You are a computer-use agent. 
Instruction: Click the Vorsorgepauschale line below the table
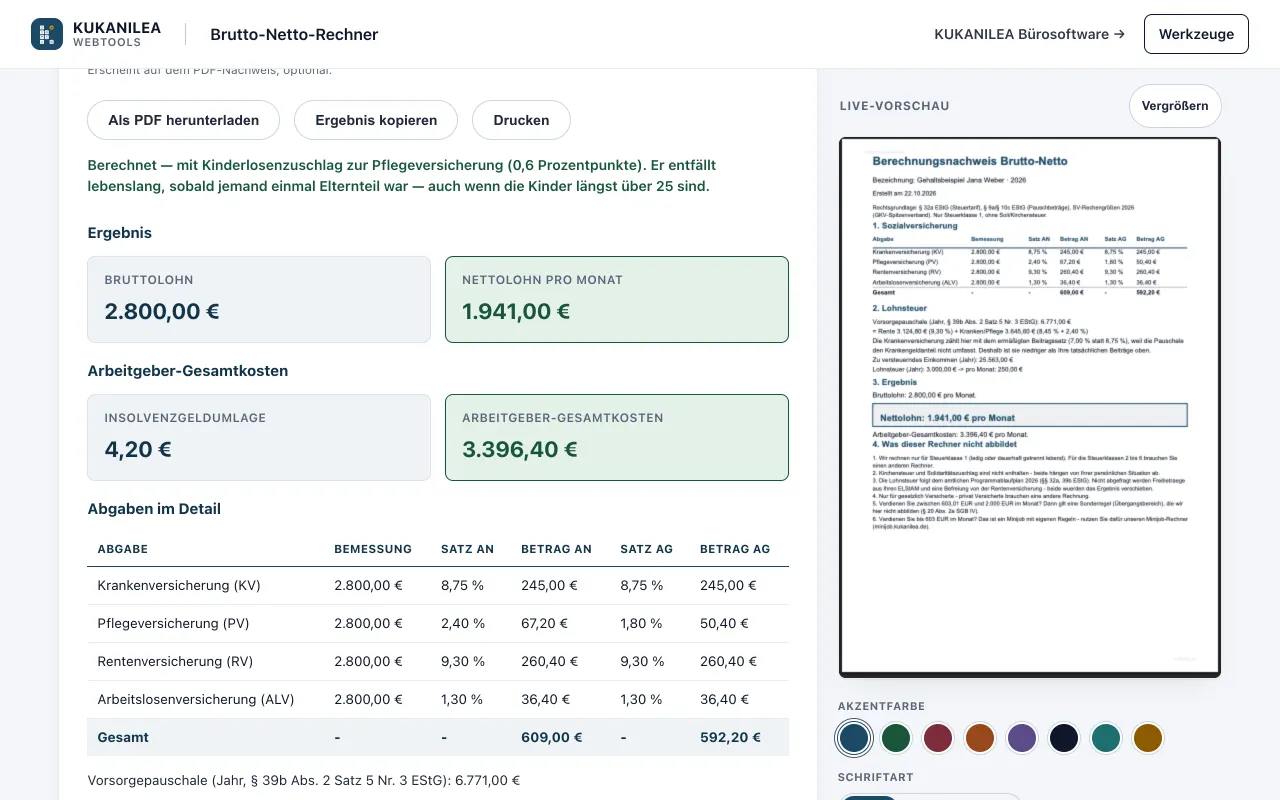coord(304,780)
